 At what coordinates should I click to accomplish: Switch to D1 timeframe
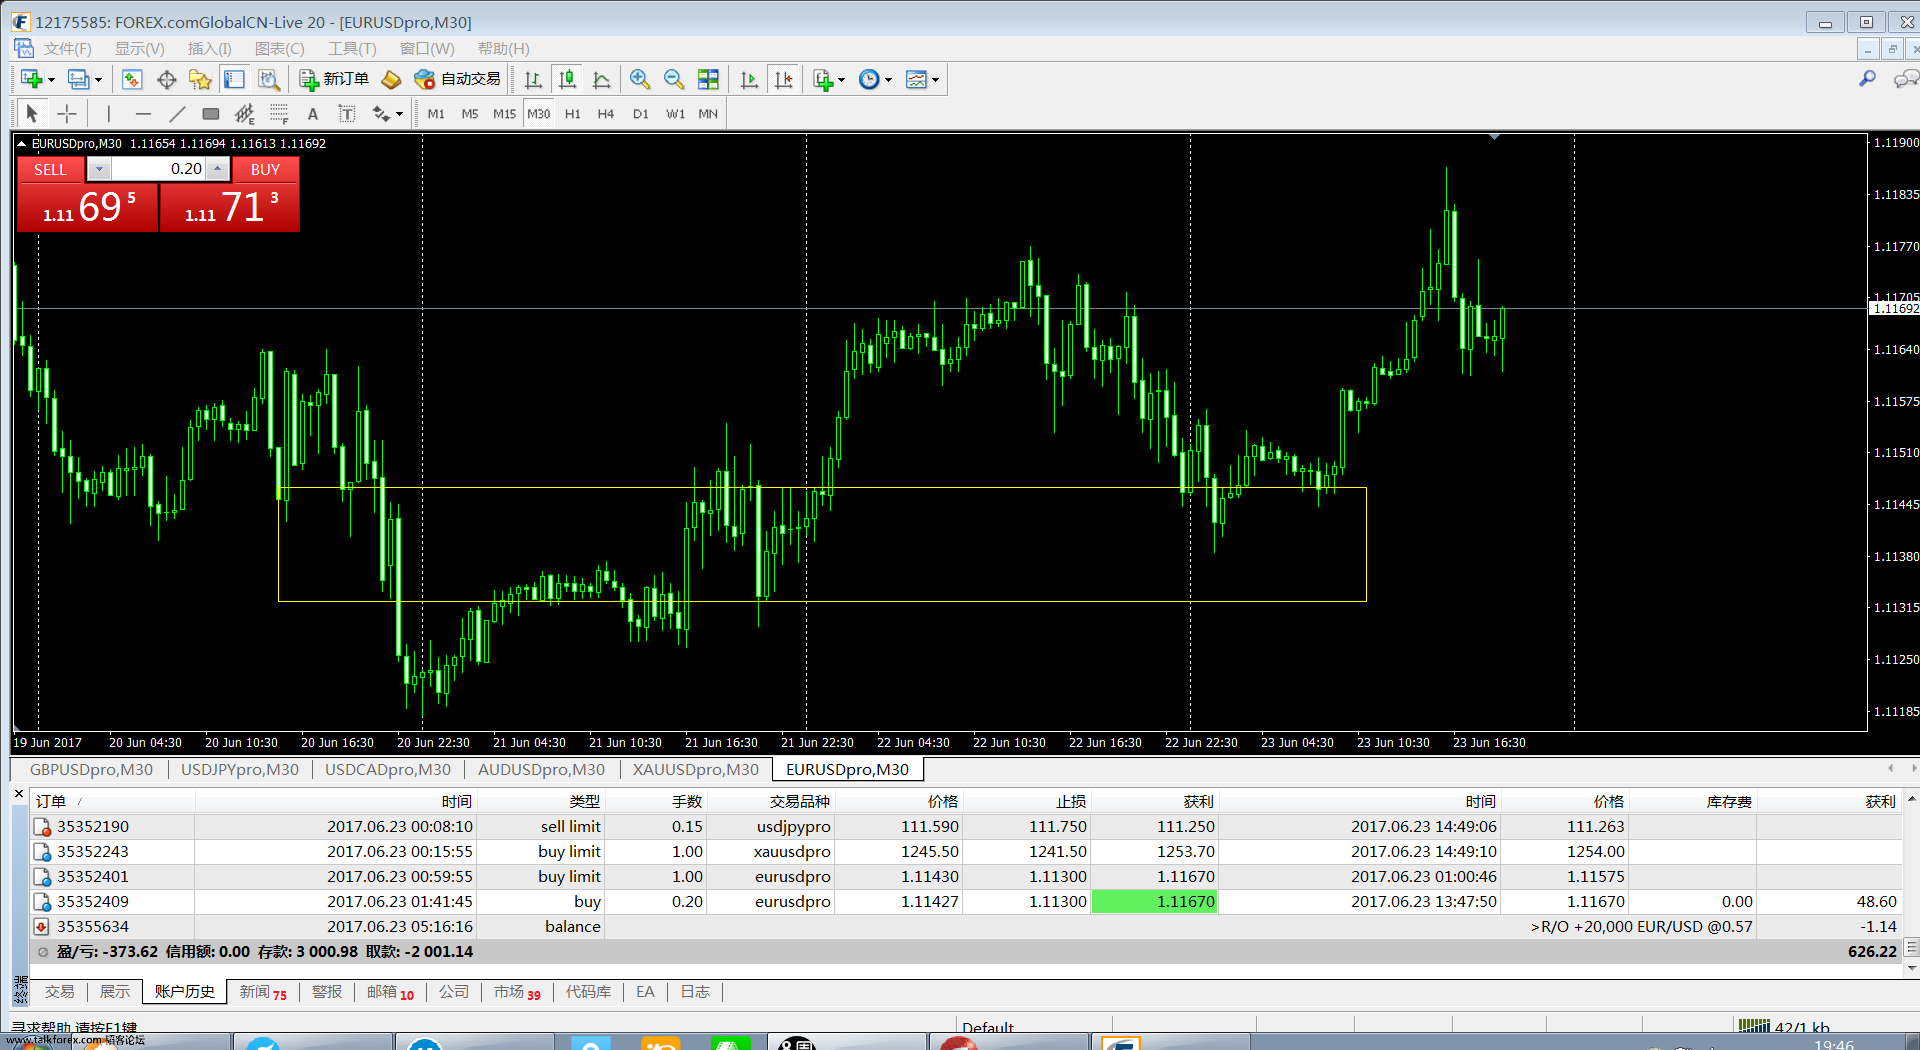[x=641, y=114]
